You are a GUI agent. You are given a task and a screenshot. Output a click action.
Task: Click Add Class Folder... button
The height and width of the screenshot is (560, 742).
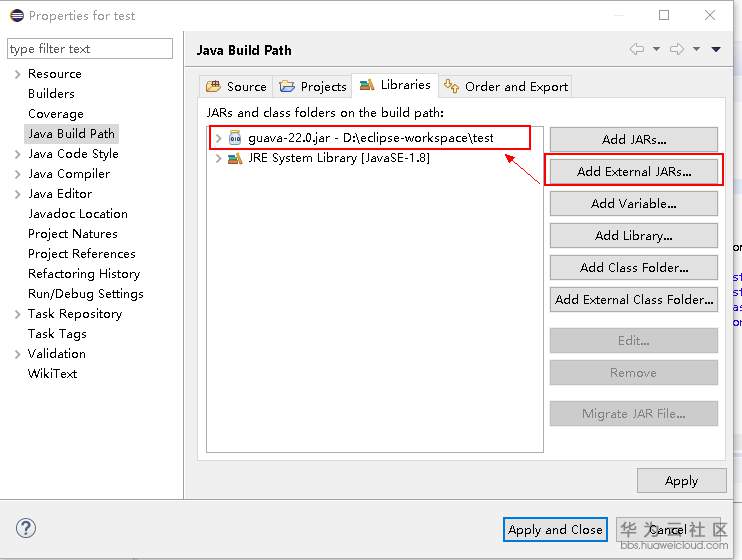(x=634, y=267)
